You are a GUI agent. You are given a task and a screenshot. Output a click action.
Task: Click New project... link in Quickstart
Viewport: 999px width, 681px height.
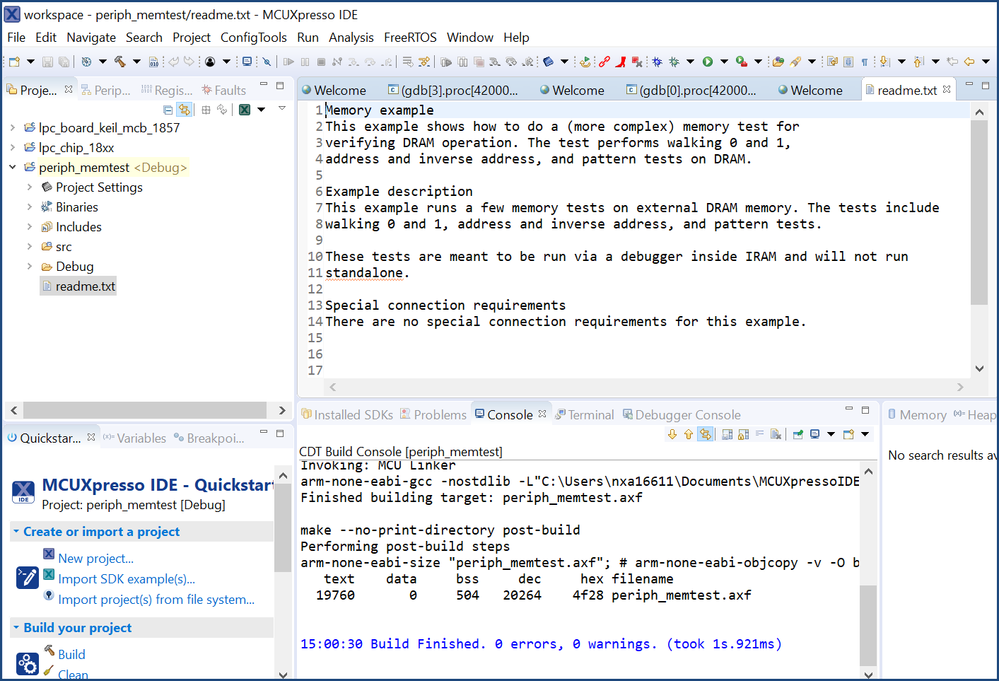[x=96, y=559]
